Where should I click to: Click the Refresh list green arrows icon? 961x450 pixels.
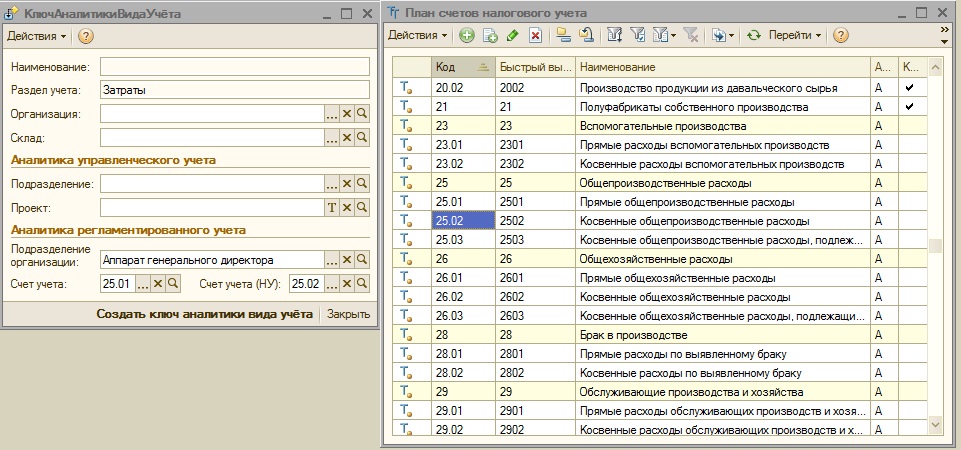754,35
